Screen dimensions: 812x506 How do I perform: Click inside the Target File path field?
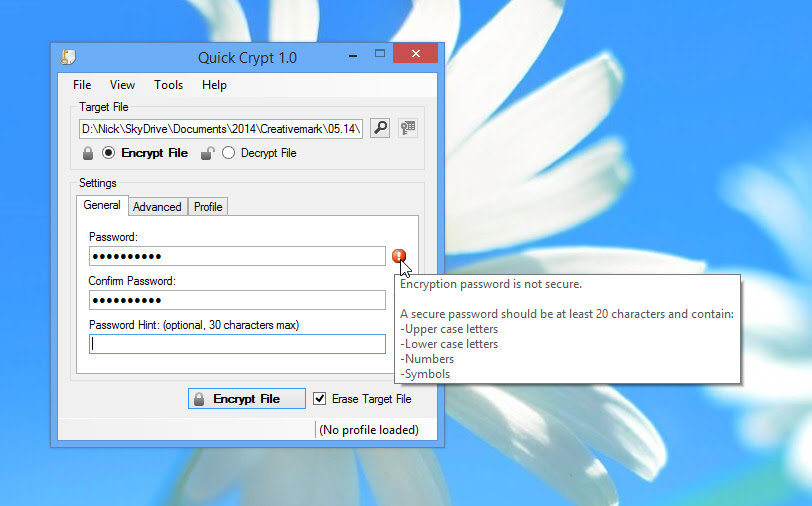click(221, 128)
